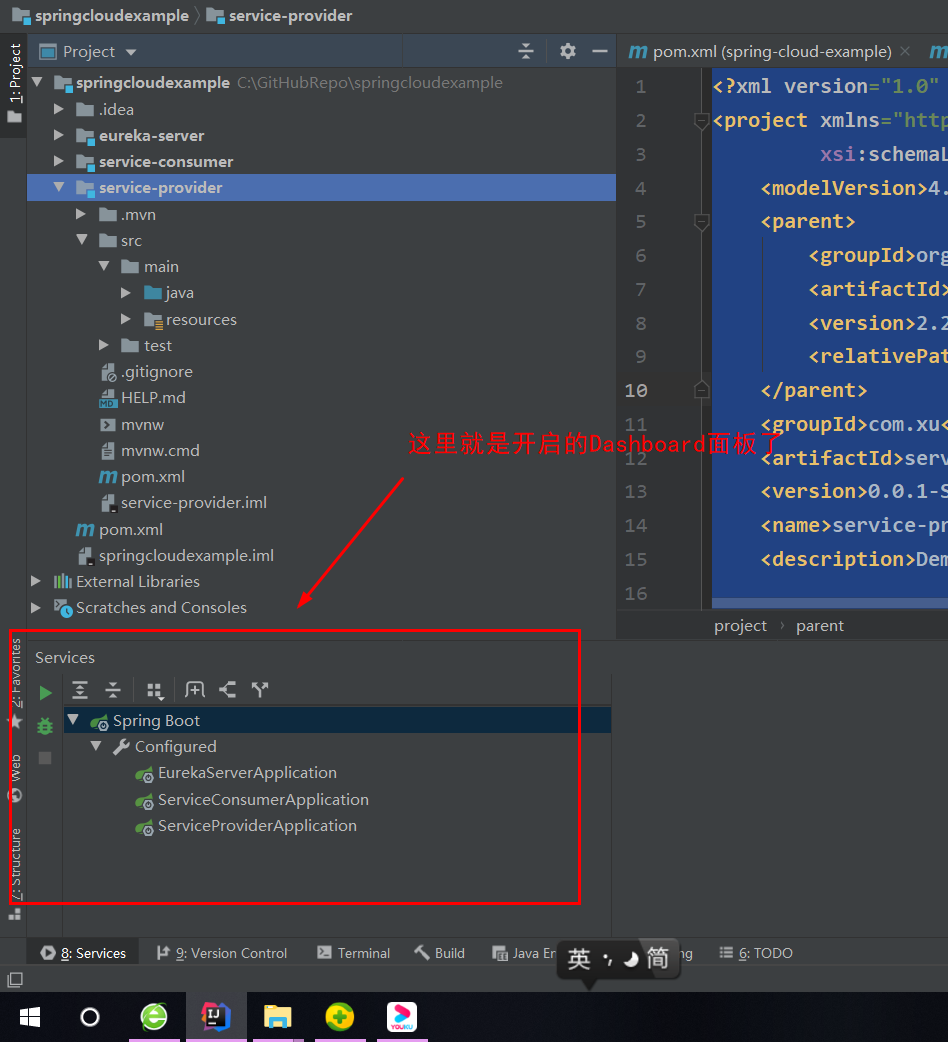Open the Web side tool window

pyautogui.click(x=15, y=778)
